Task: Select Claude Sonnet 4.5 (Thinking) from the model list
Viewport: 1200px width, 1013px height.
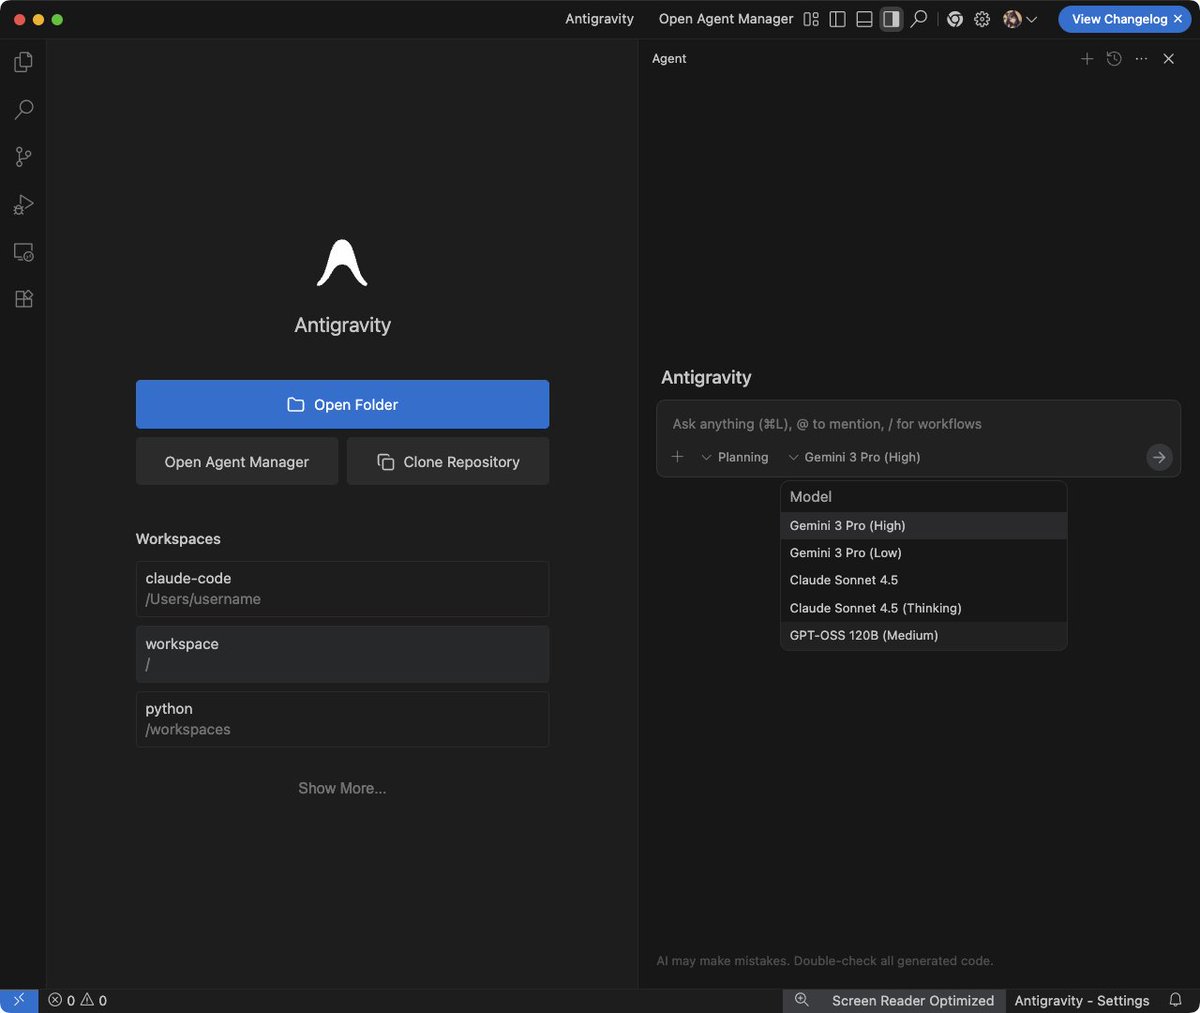Action: (874, 607)
